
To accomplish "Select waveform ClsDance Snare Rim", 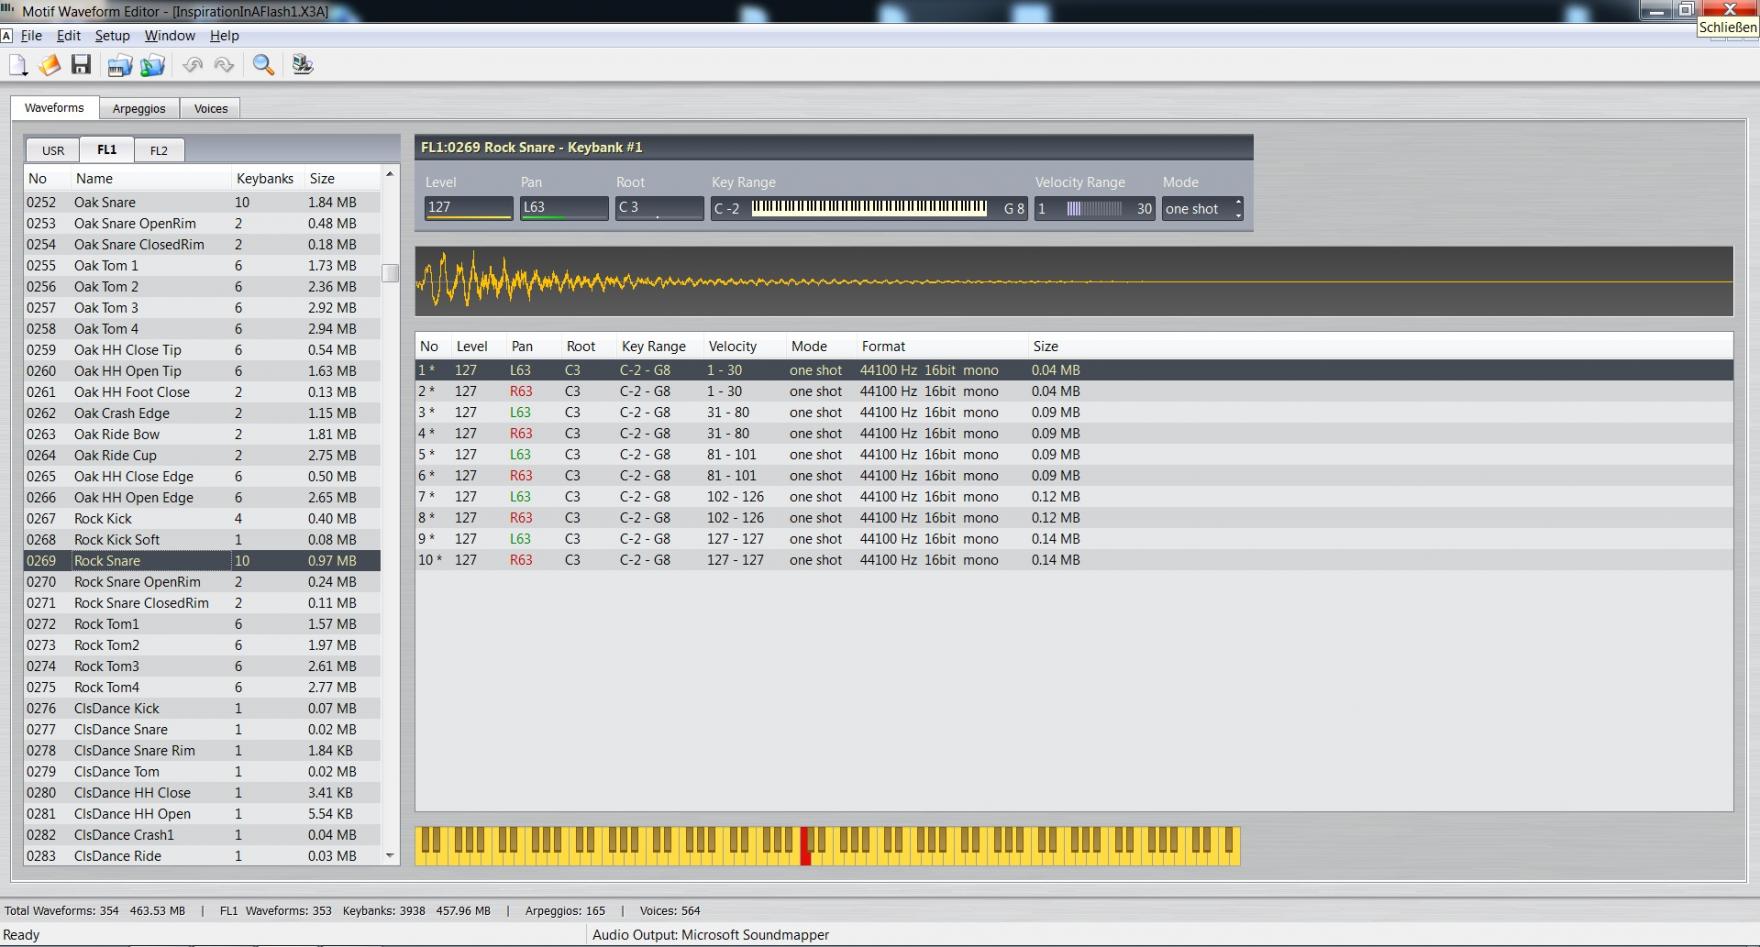I will [x=202, y=750].
